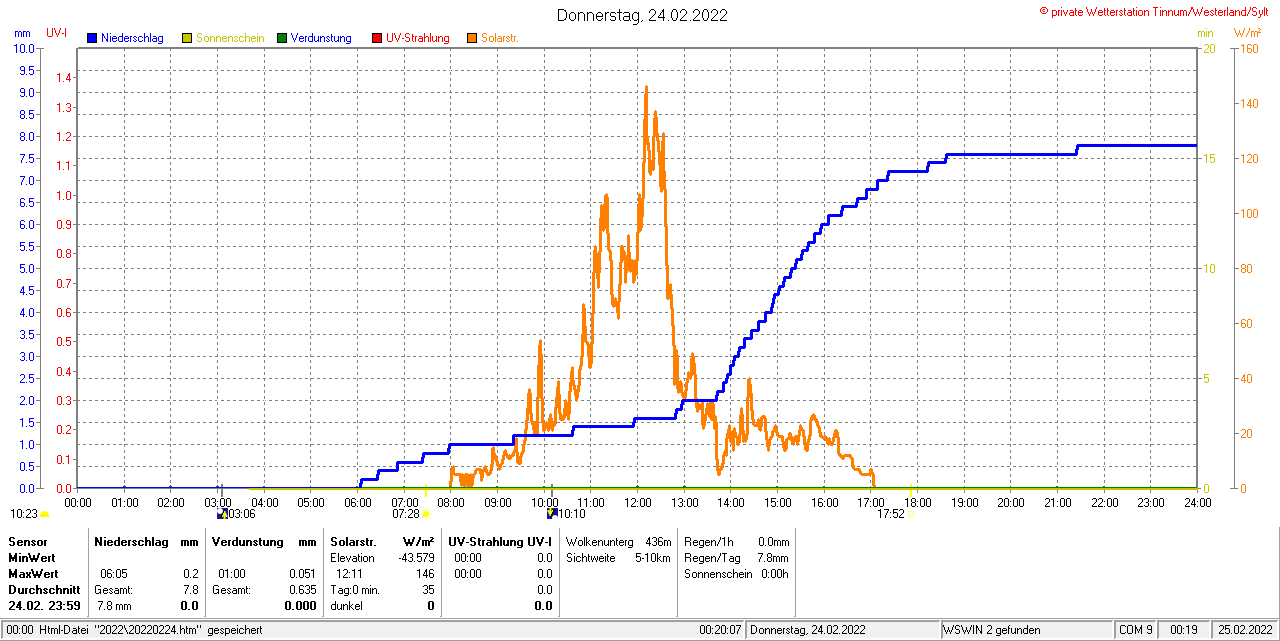
Task: Click the 0.051 Verdunstung max value
Action: click(301, 574)
